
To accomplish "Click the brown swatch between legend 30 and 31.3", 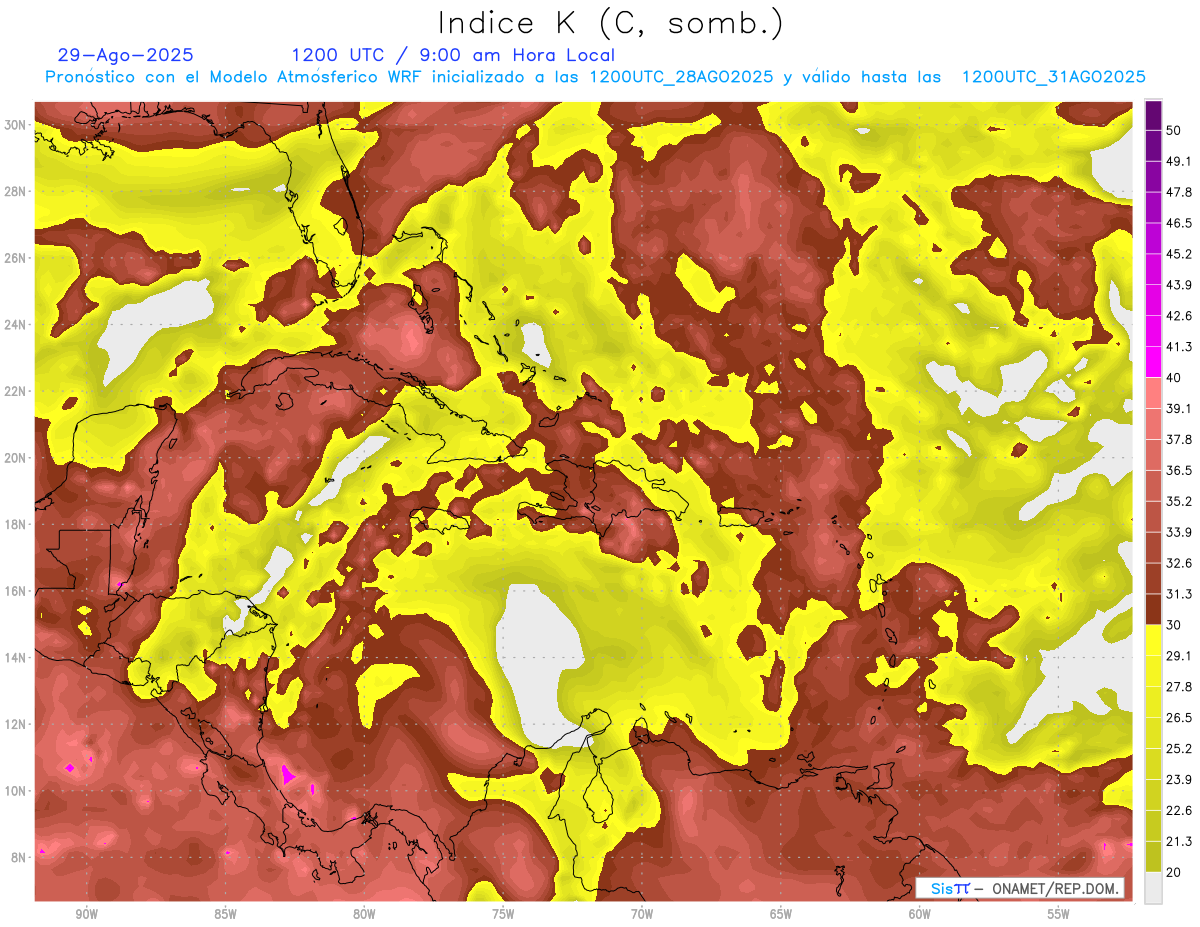I will coord(1154,609).
